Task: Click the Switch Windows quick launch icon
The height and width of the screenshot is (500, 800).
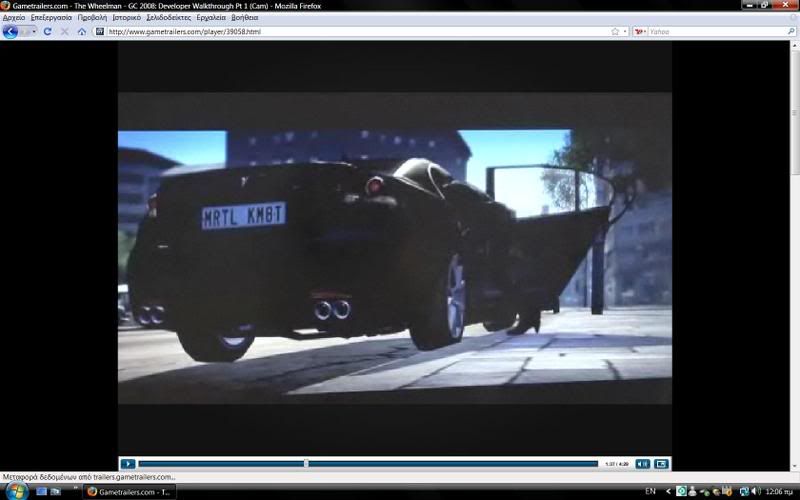Action: coord(55,491)
